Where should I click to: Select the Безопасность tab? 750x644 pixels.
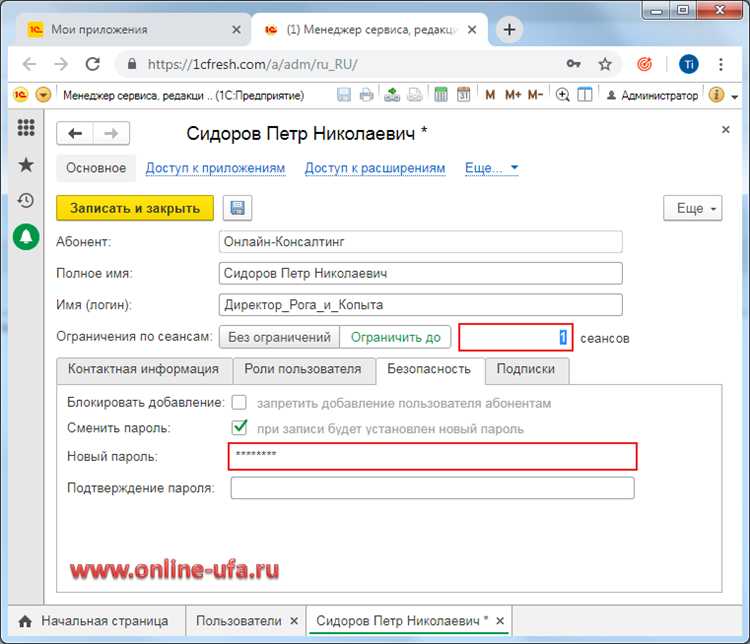tap(430, 370)
